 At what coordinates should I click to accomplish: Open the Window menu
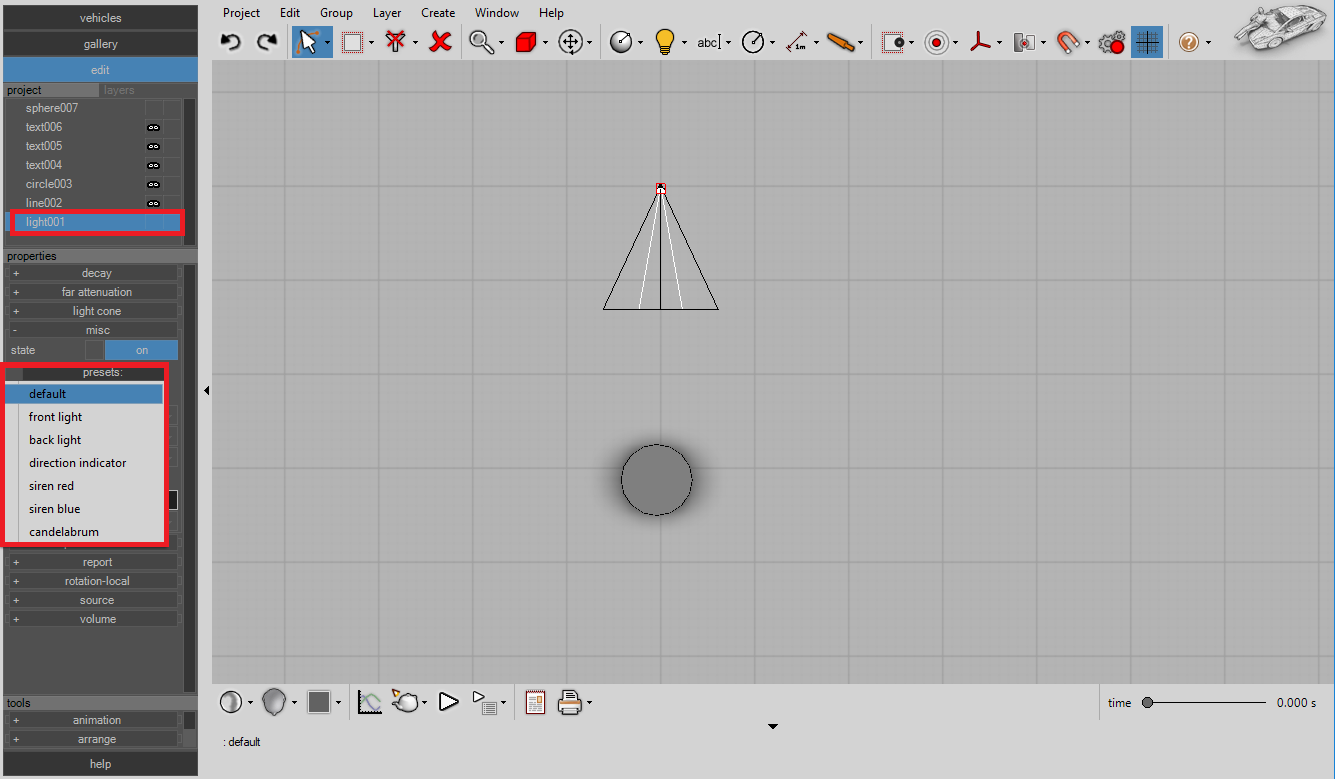click(x=497, y=13)
